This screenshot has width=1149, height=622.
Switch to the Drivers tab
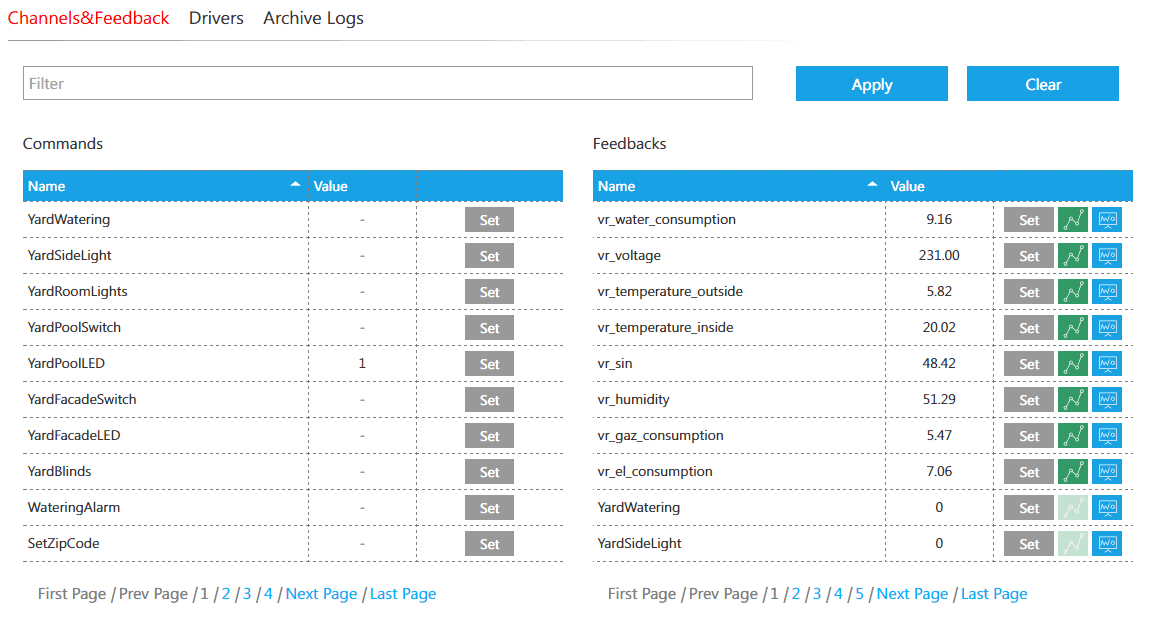[216, 18]
